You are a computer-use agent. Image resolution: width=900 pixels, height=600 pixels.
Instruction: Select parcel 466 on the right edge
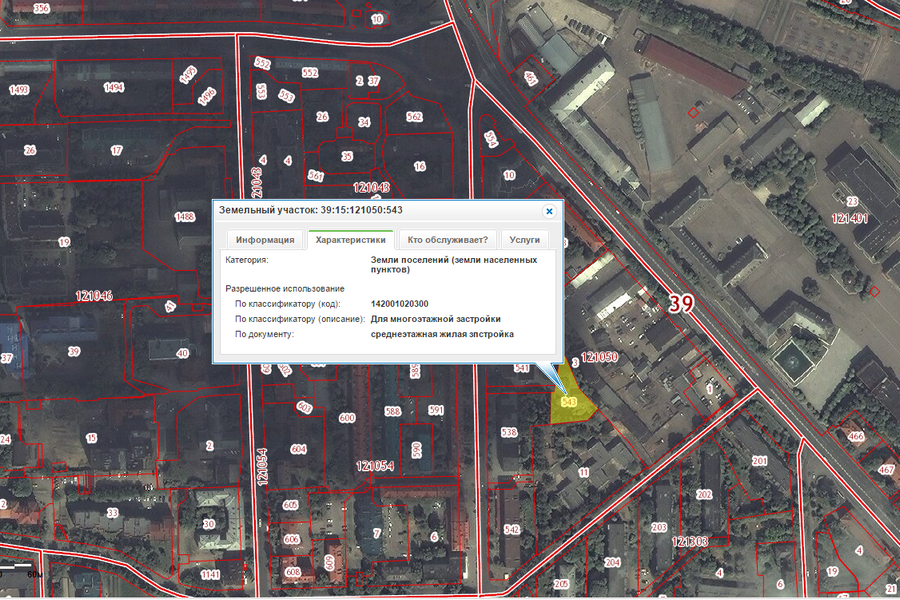point(856,437)
